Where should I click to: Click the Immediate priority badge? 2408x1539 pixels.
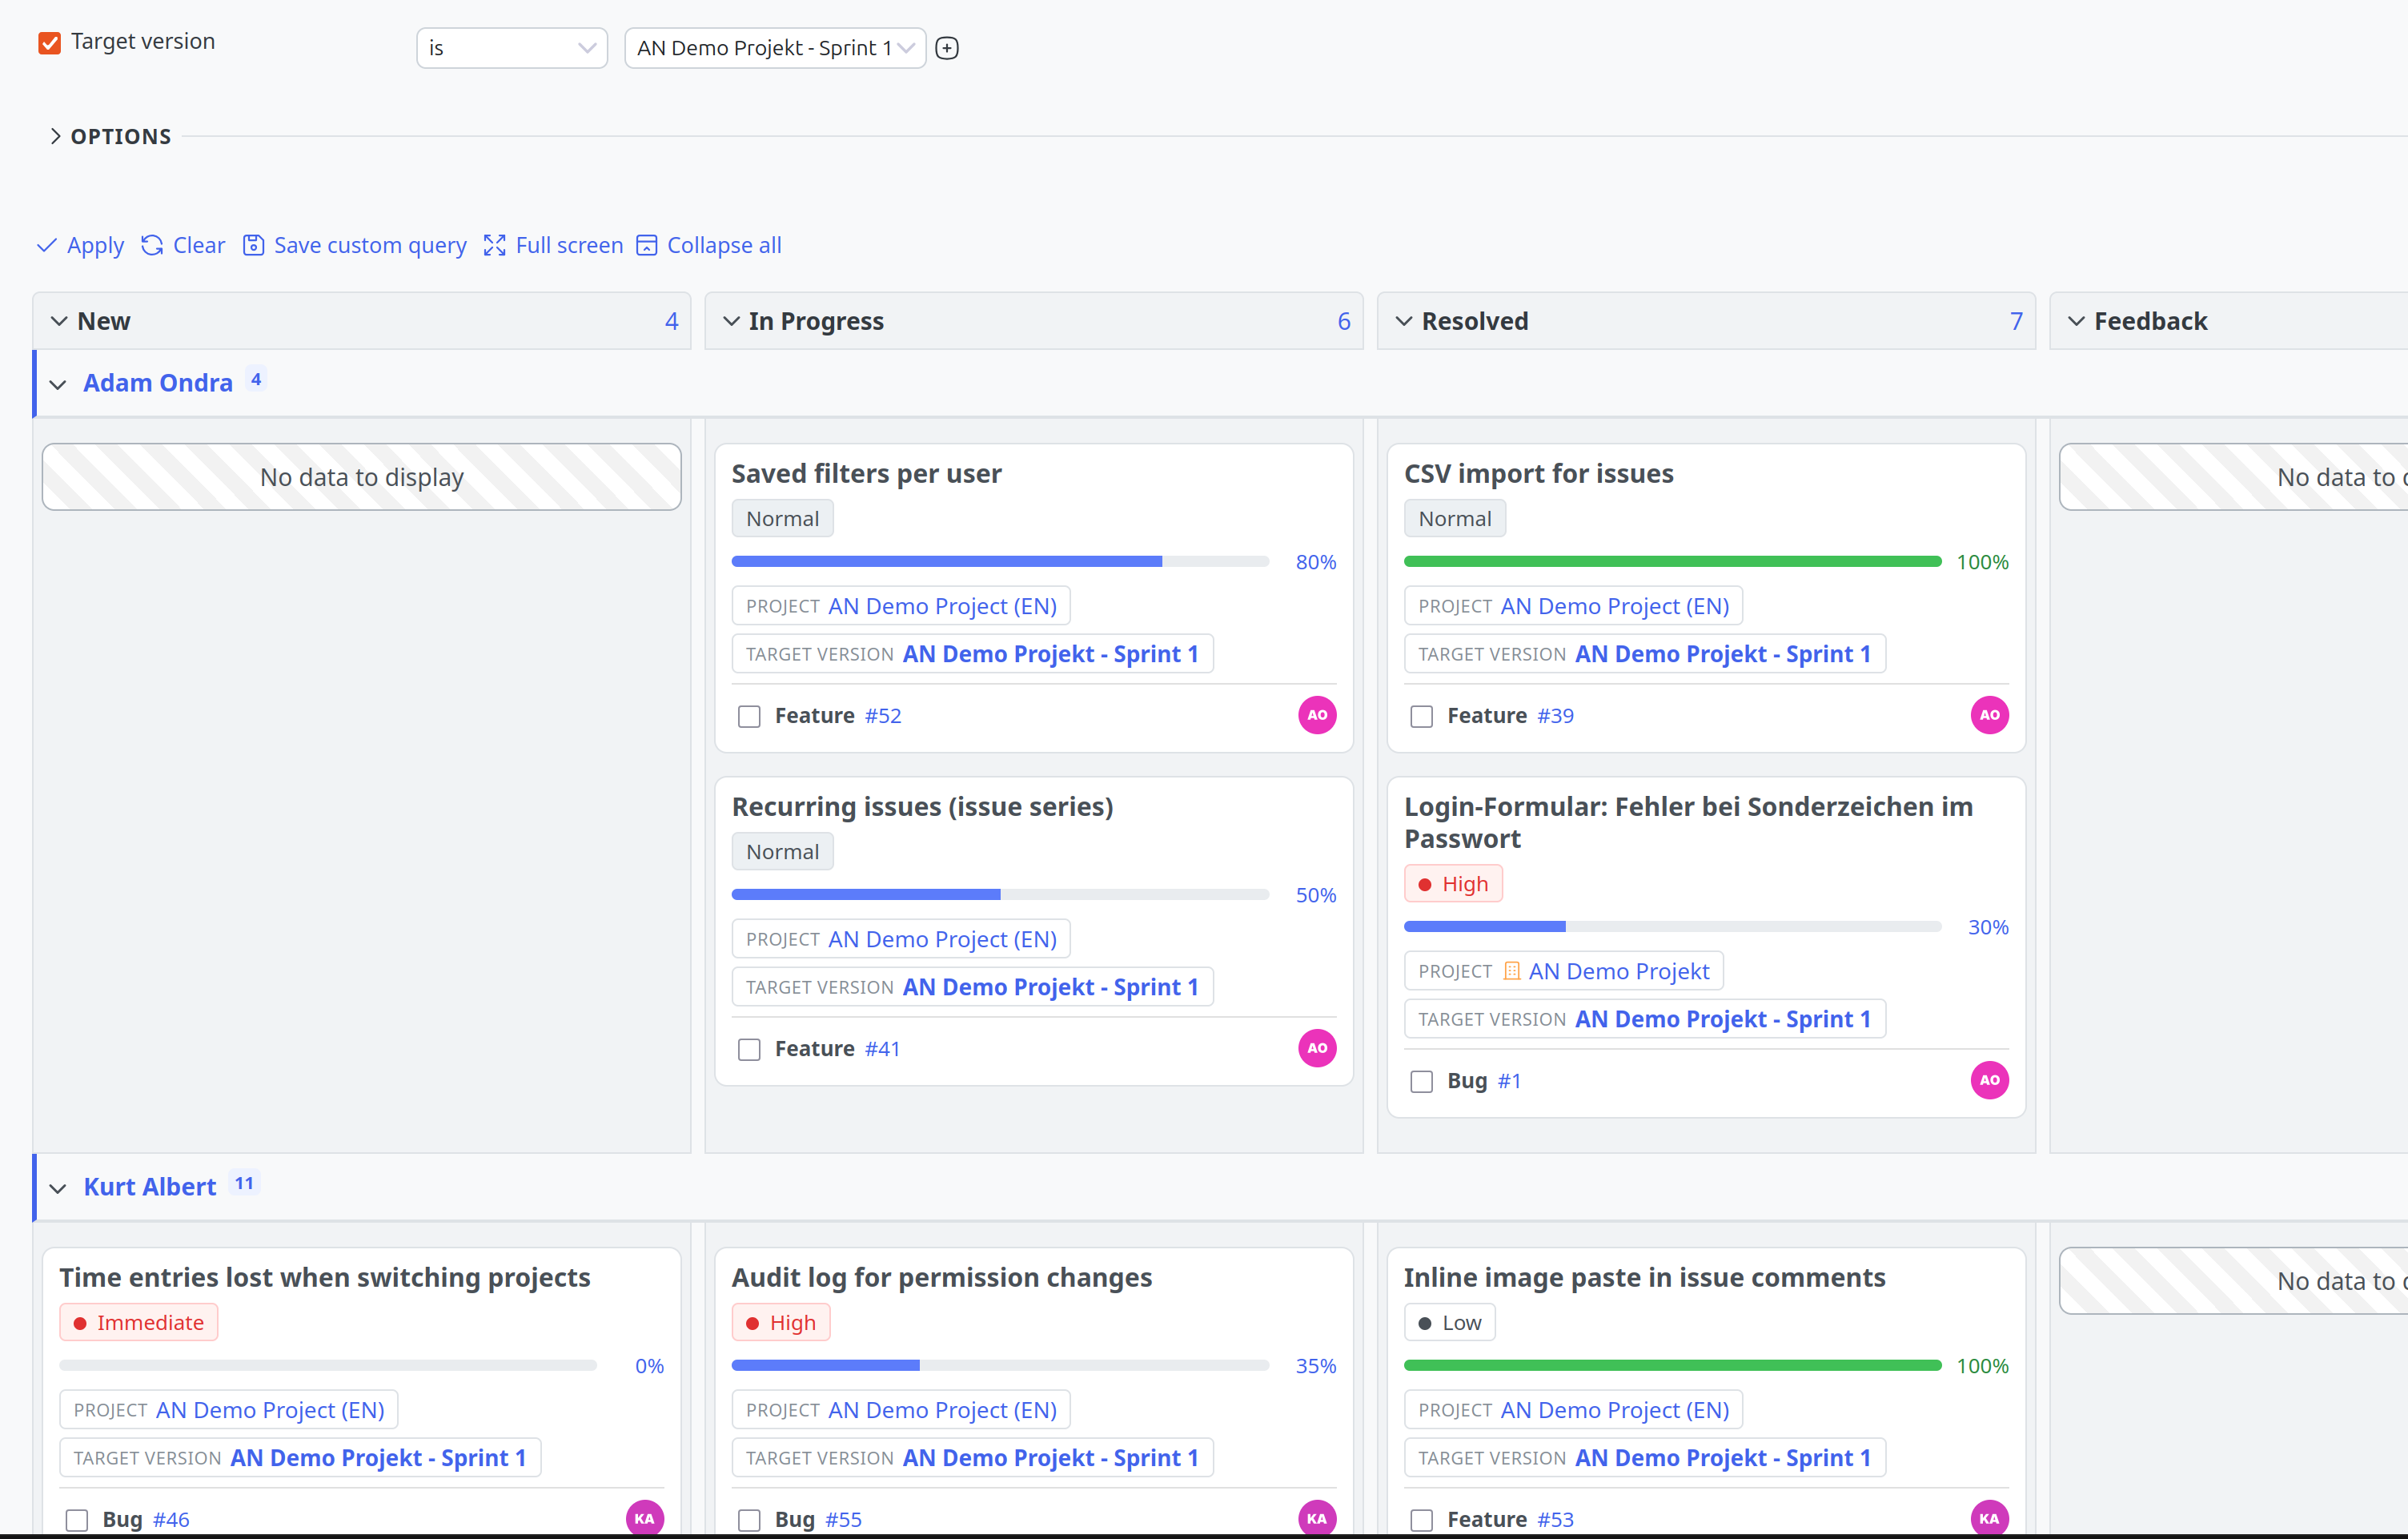139,1322
